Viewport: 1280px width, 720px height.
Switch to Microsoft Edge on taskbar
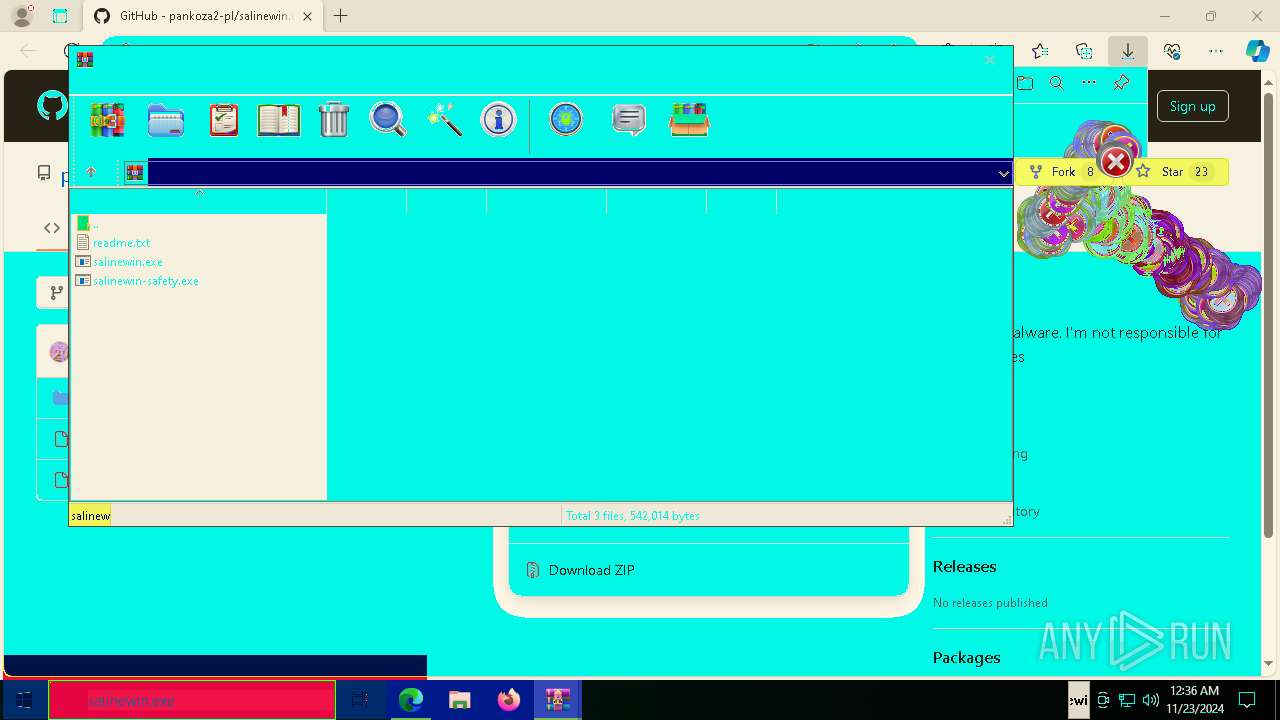click(x=410, y=700)
